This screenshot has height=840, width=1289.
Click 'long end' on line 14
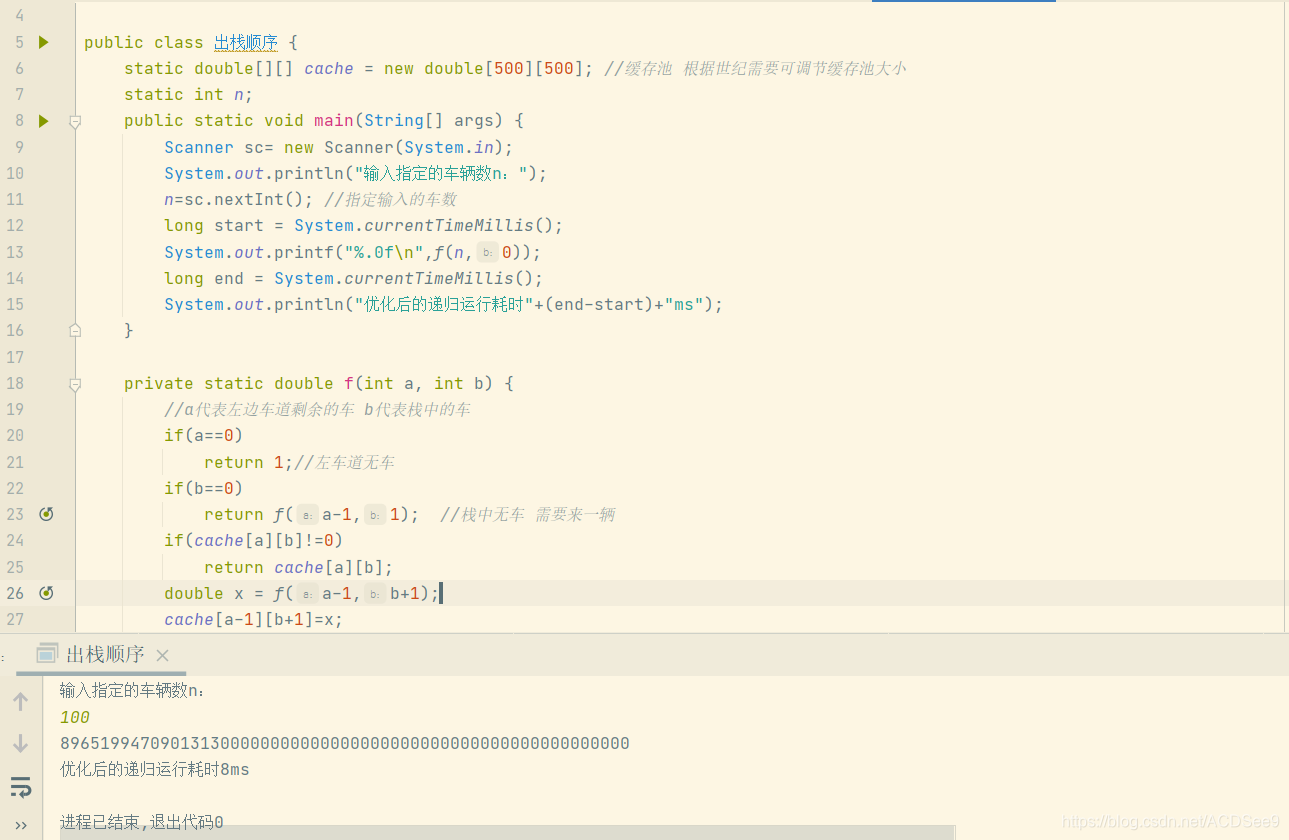(x=204, y=278)
